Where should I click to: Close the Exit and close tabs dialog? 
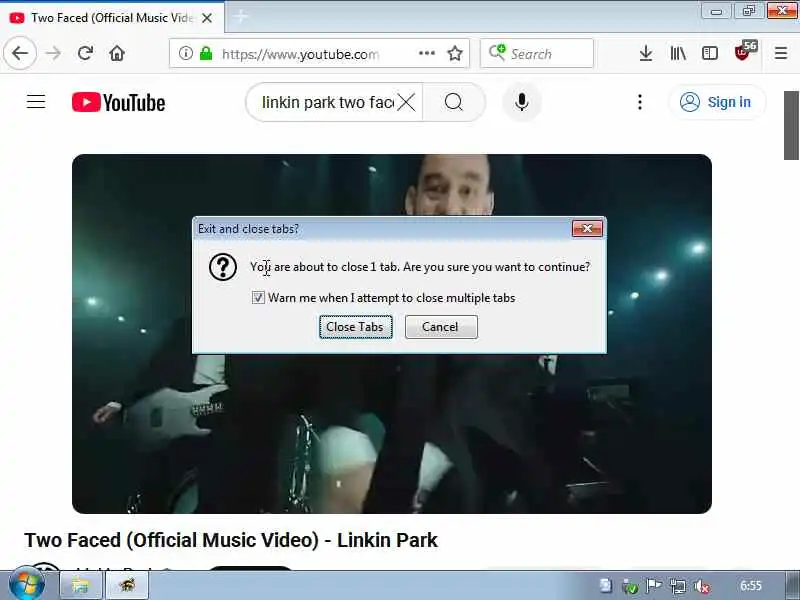tap(587, 229)
